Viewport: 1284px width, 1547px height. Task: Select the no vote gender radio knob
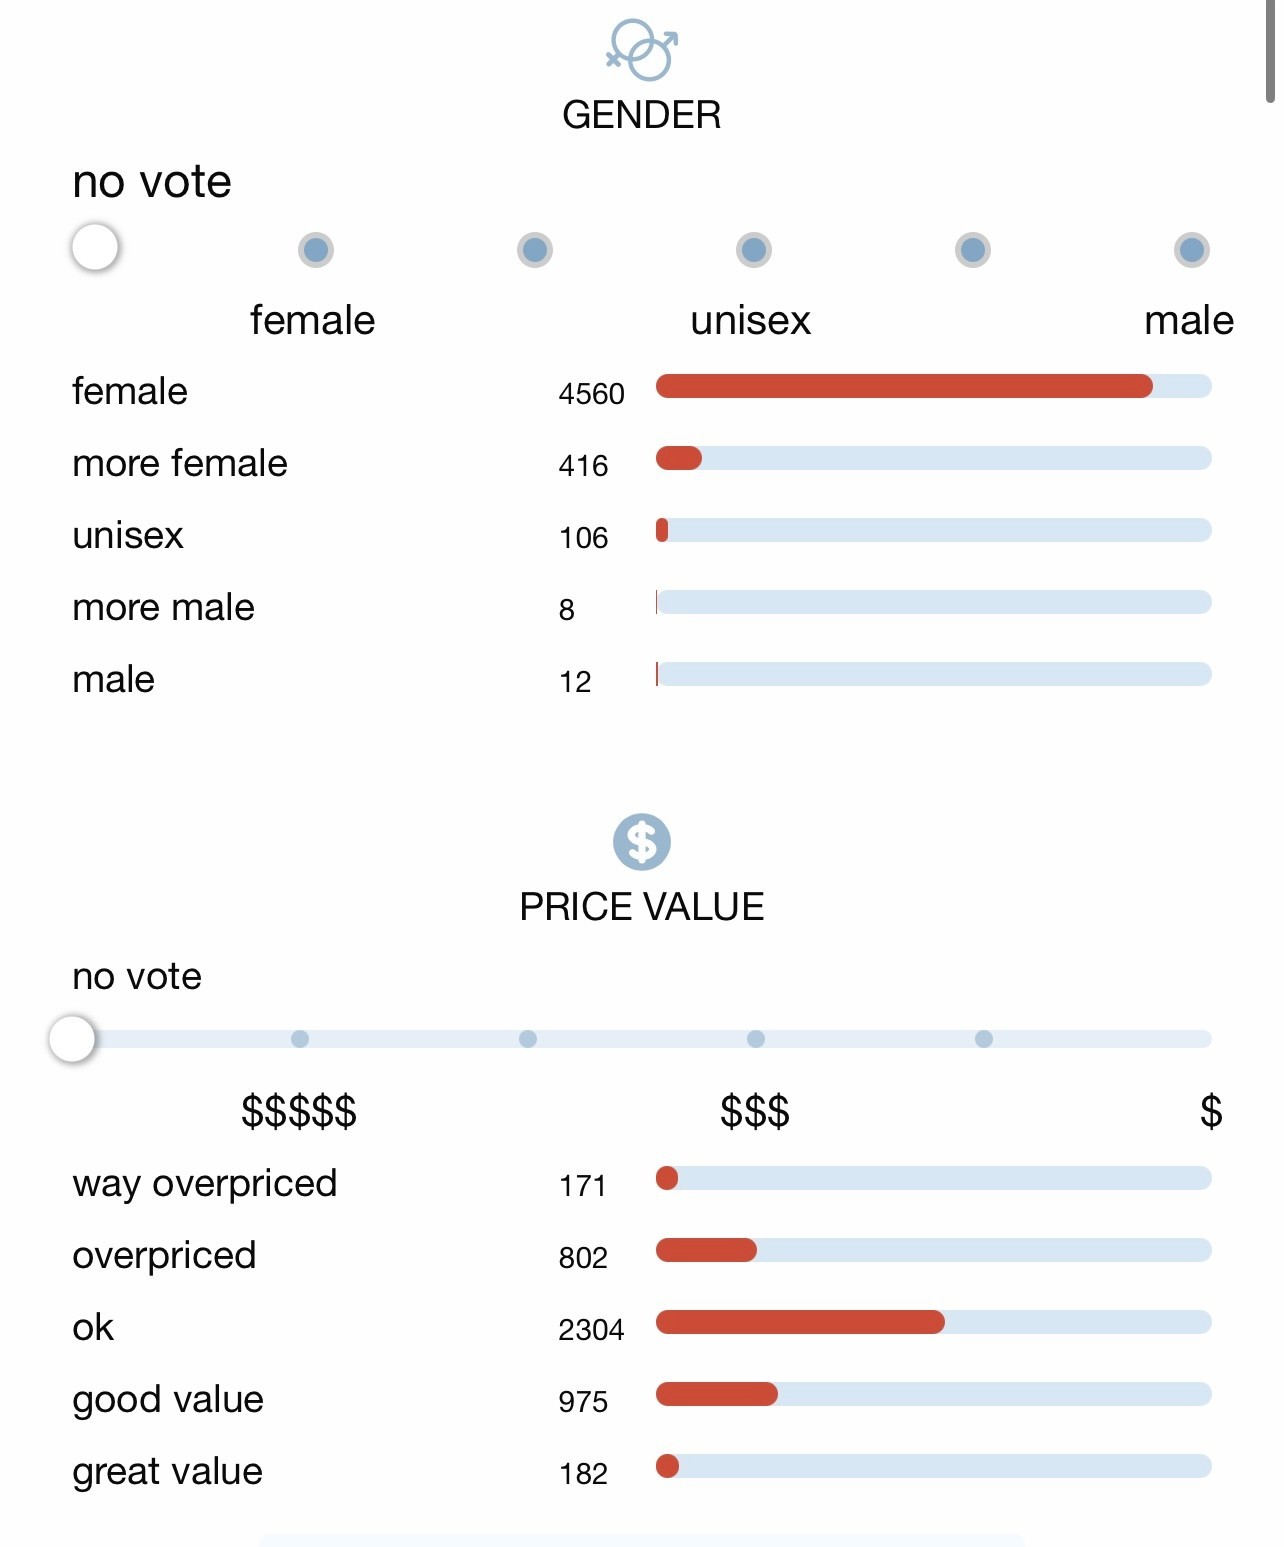(x=95, y=247)
